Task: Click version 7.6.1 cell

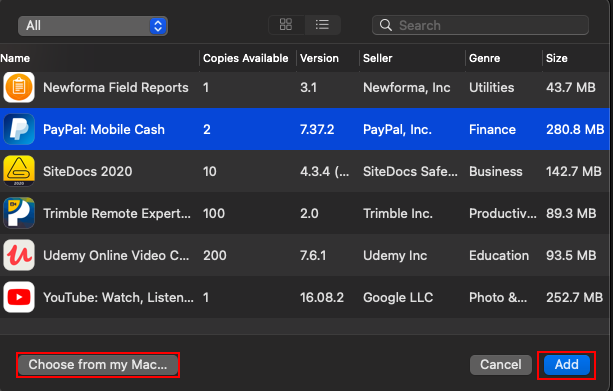Action: coord(313,255)
